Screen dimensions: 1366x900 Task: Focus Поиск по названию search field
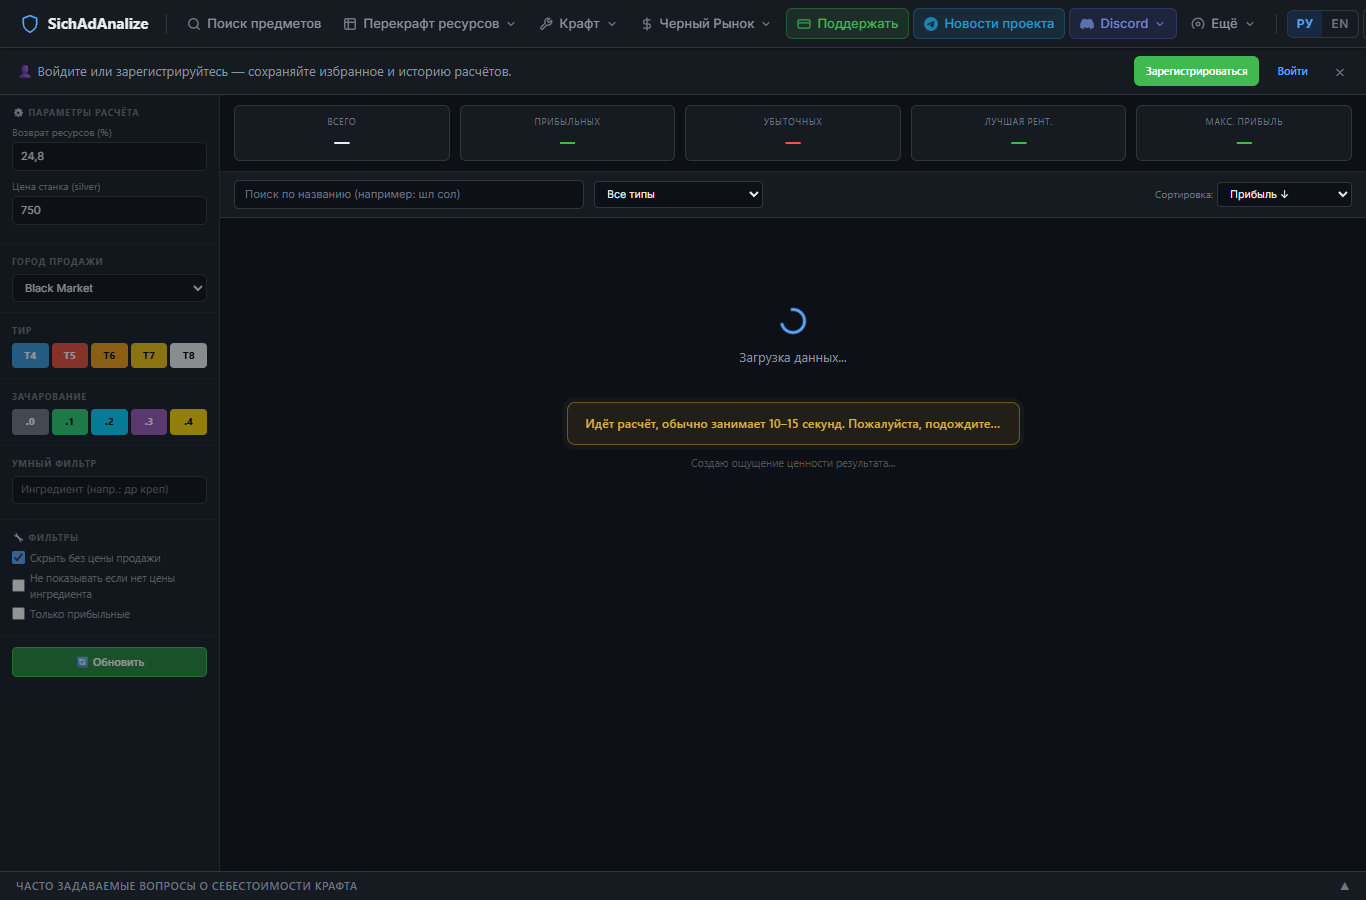tap(408, 194)
